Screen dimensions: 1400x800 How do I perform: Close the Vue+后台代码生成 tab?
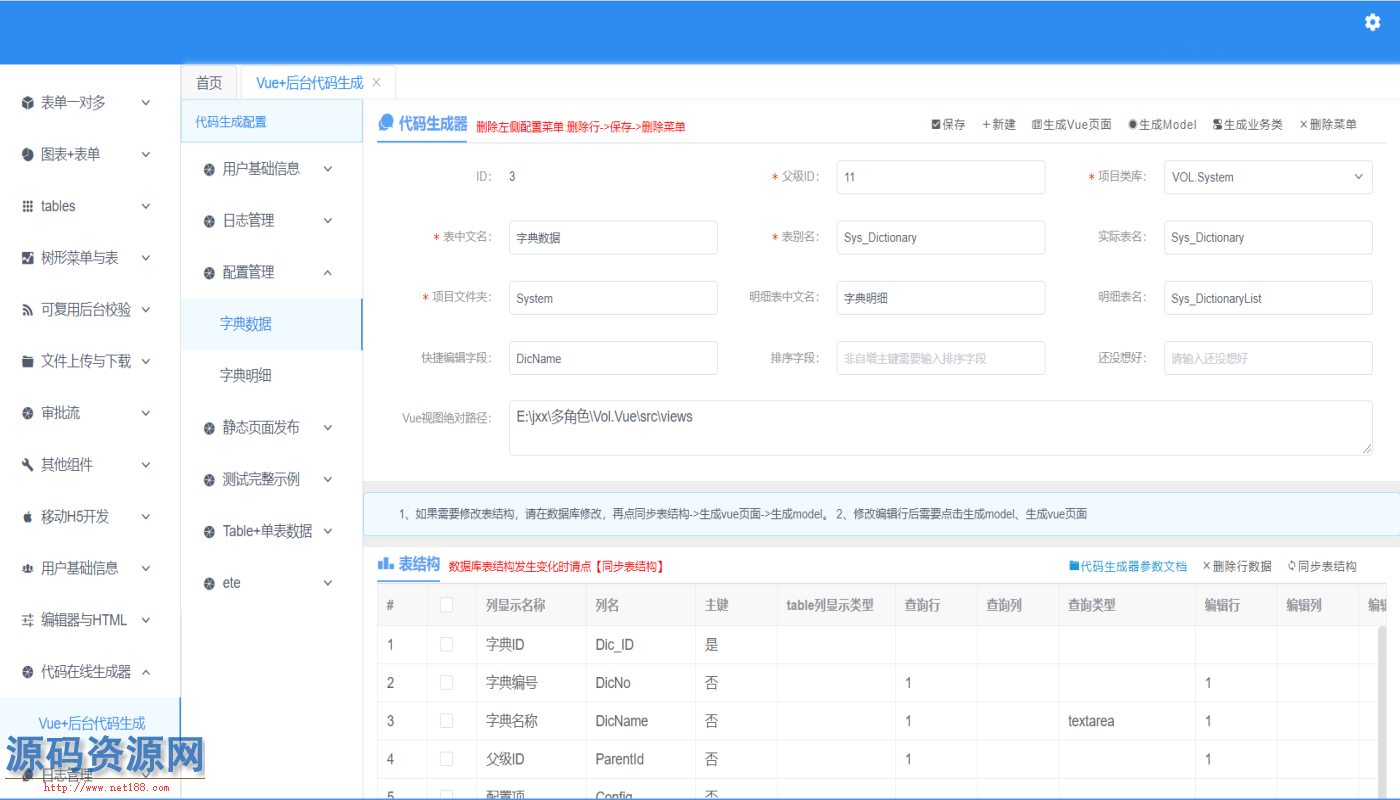point(376,82)
